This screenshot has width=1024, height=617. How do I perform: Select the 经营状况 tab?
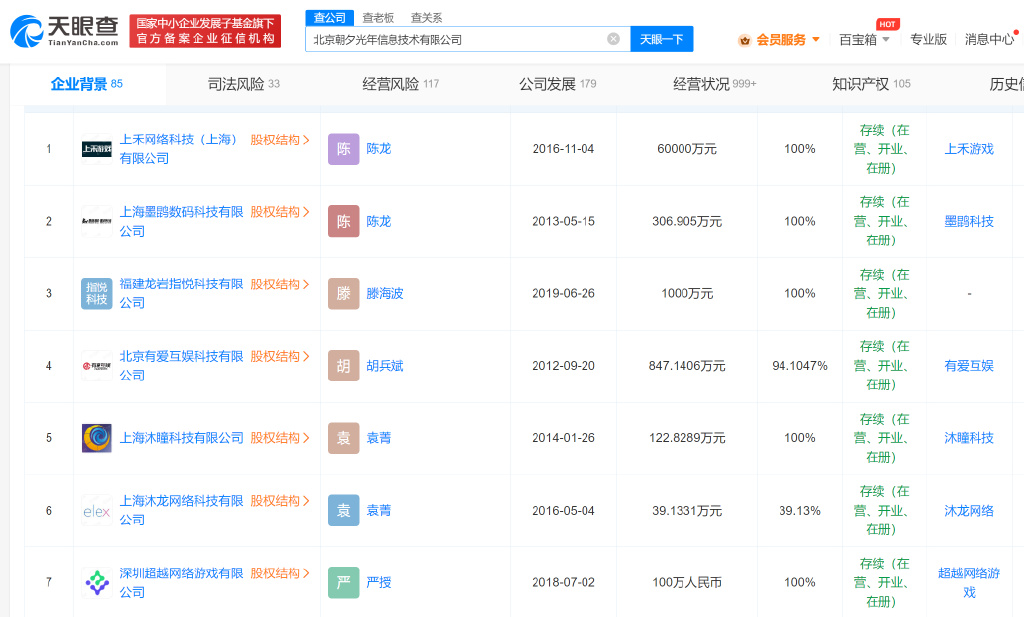point(714,84)
